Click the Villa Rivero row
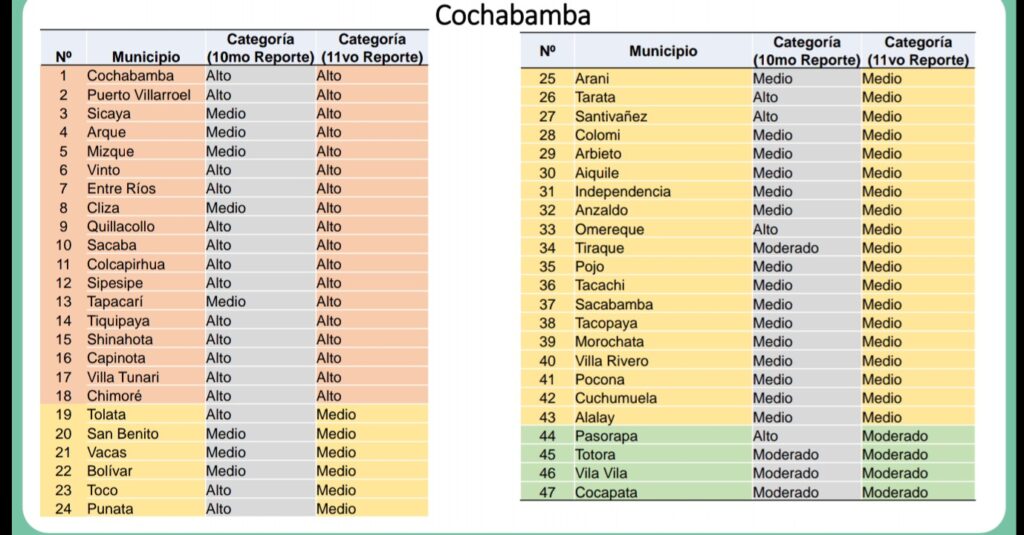Image resolution: width=1024 pixels, height=535 pixels. [x=611, y=361]
